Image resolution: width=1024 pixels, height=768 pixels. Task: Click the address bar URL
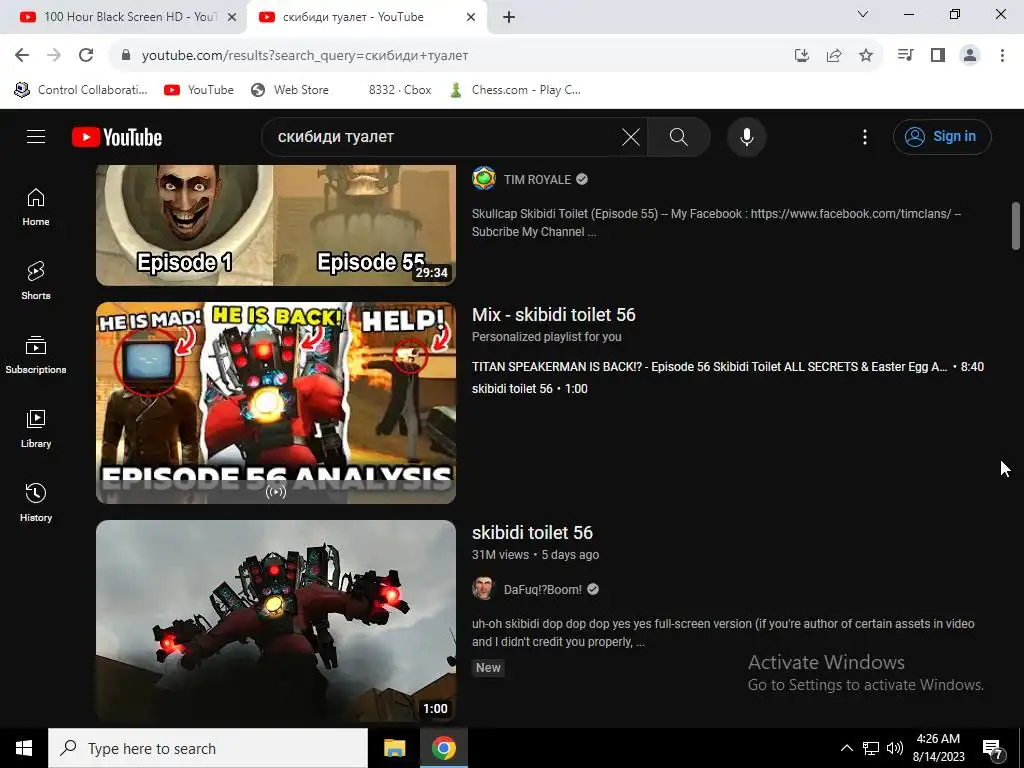304,56
